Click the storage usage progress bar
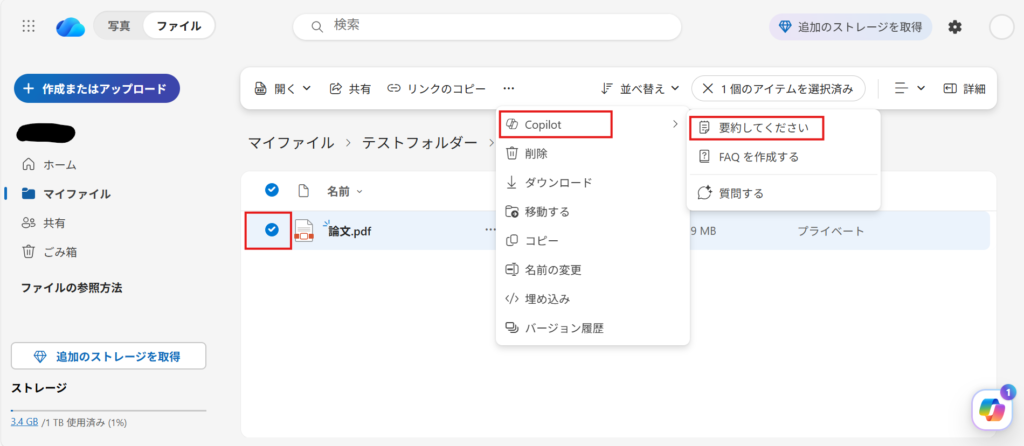Viewport: 1024px width, 446px height. click(x=108, y=410)
